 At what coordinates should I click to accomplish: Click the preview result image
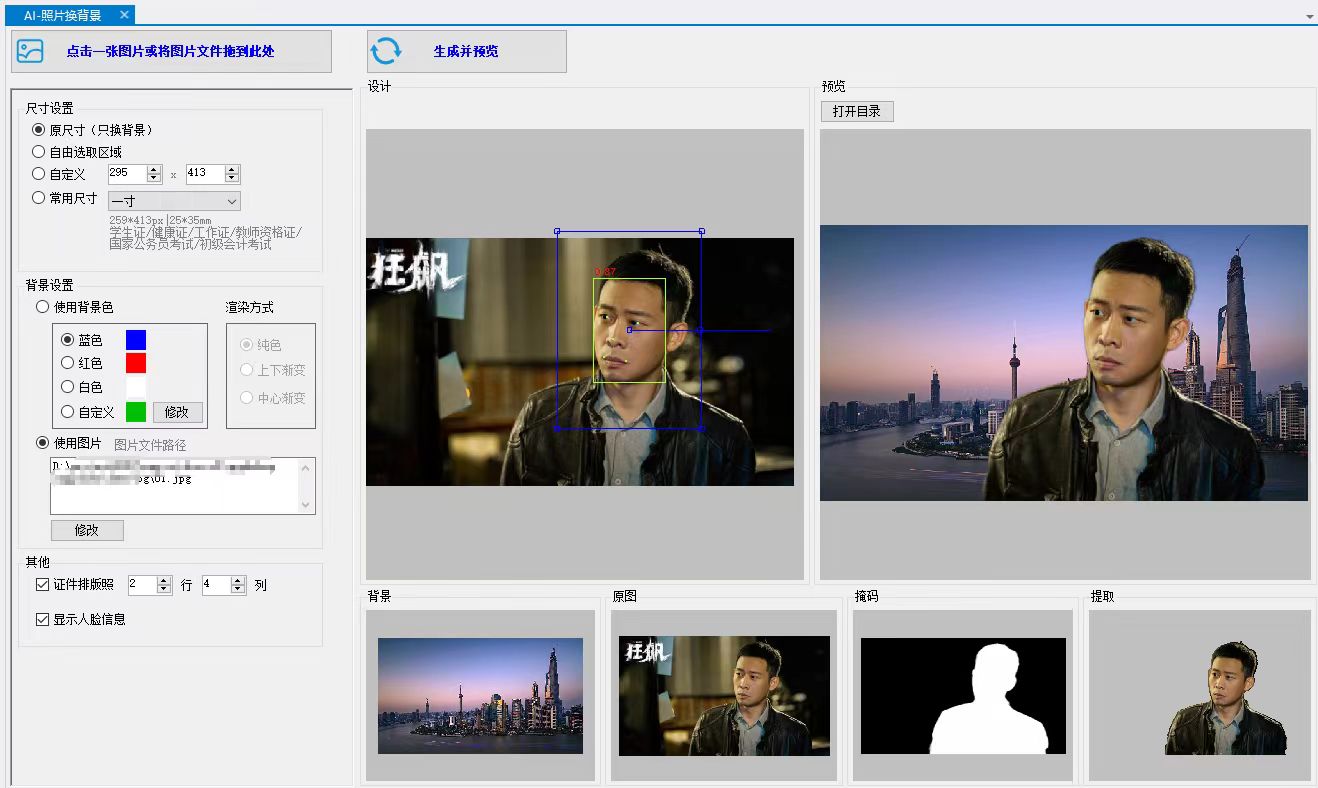[x=1064, y=363]
